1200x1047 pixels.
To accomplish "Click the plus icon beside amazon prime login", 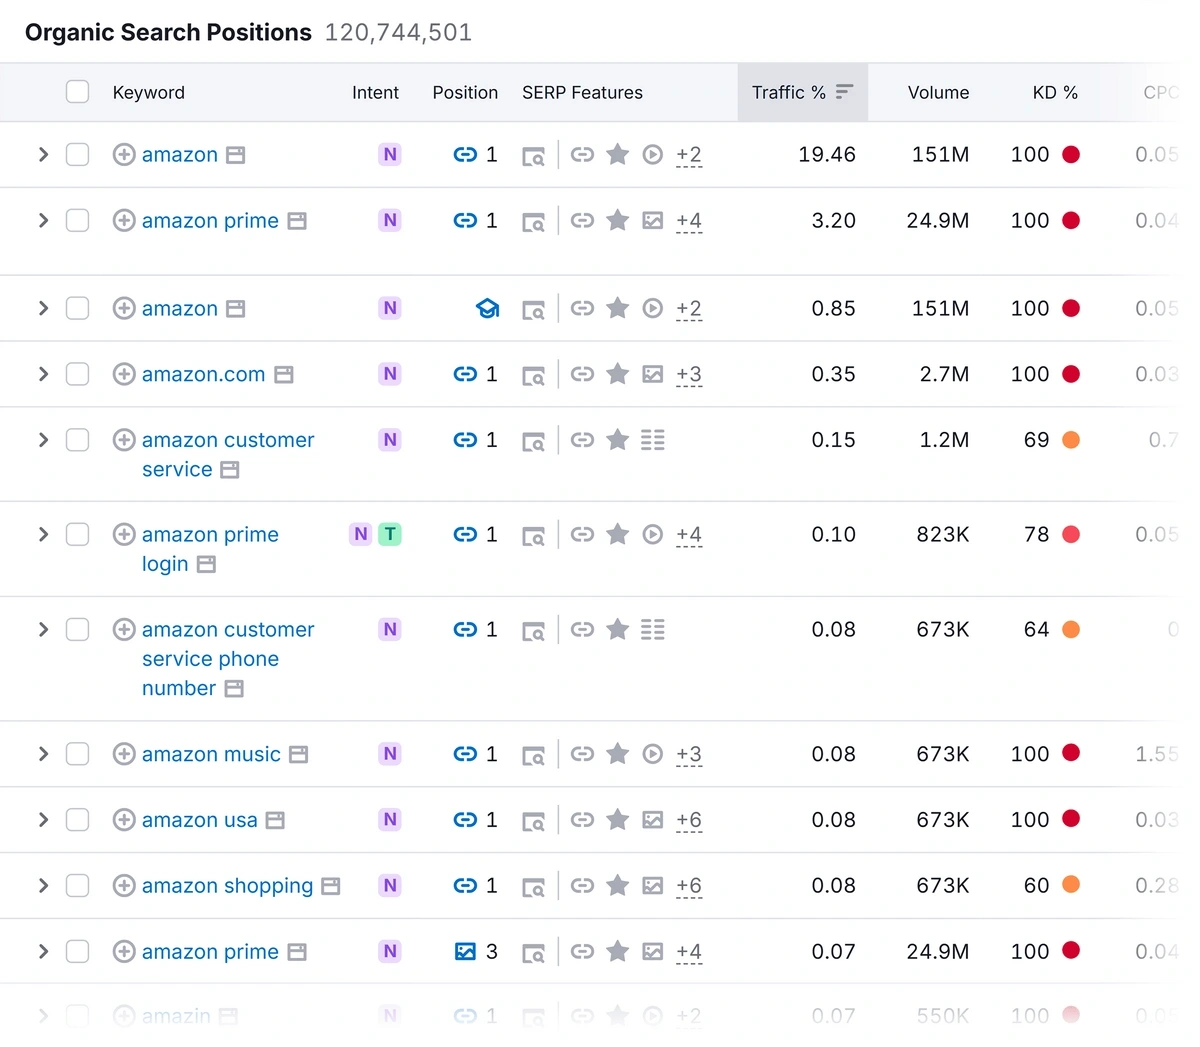I will 124,535.
